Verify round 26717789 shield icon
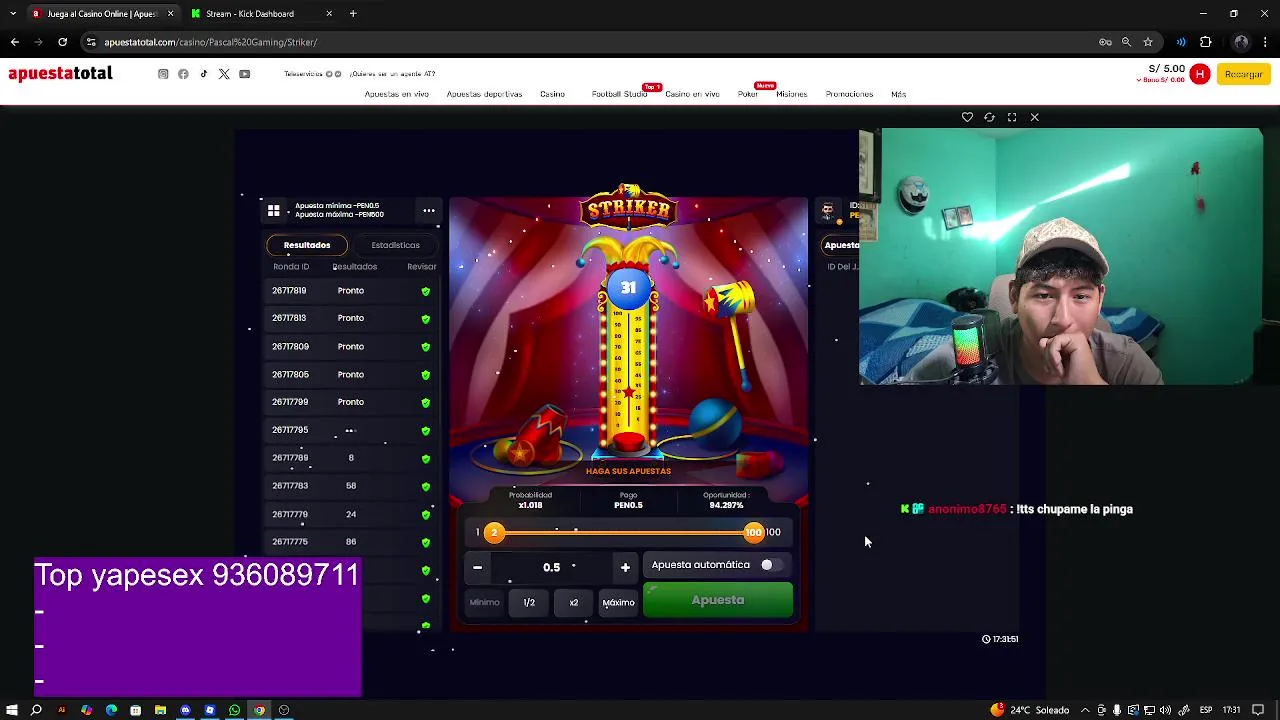The image size is (1280, 720). click(x=426, y=459)
